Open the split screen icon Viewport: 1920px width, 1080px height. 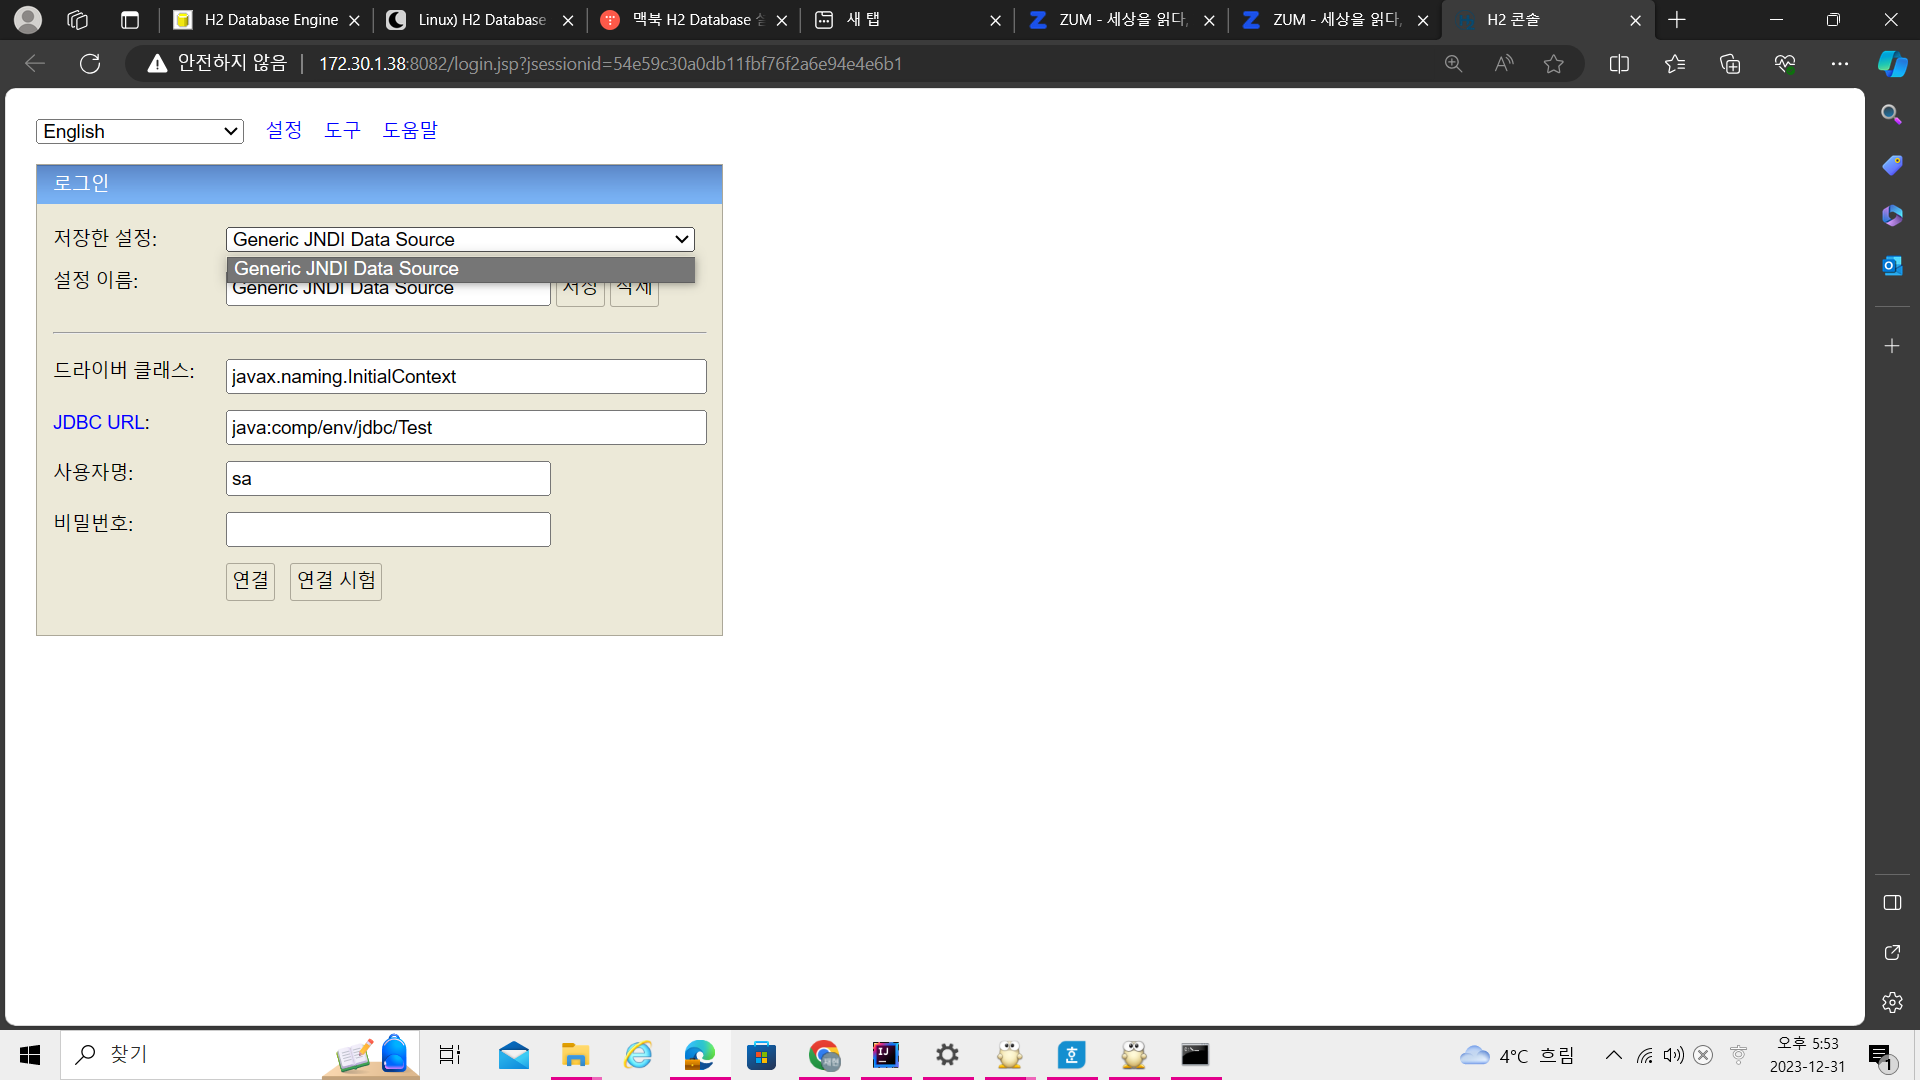click(1619, 64)
